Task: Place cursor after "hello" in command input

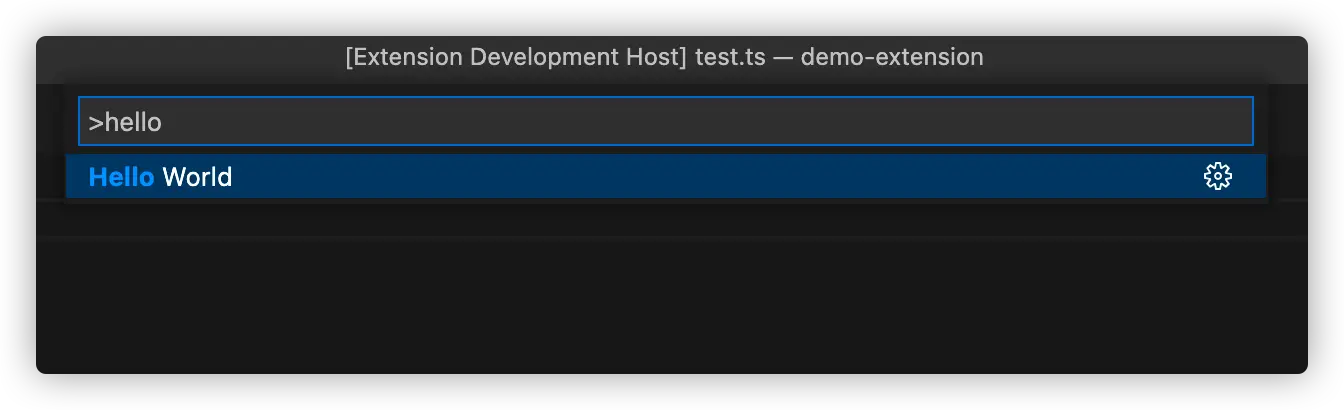Action: click(163, 122)
